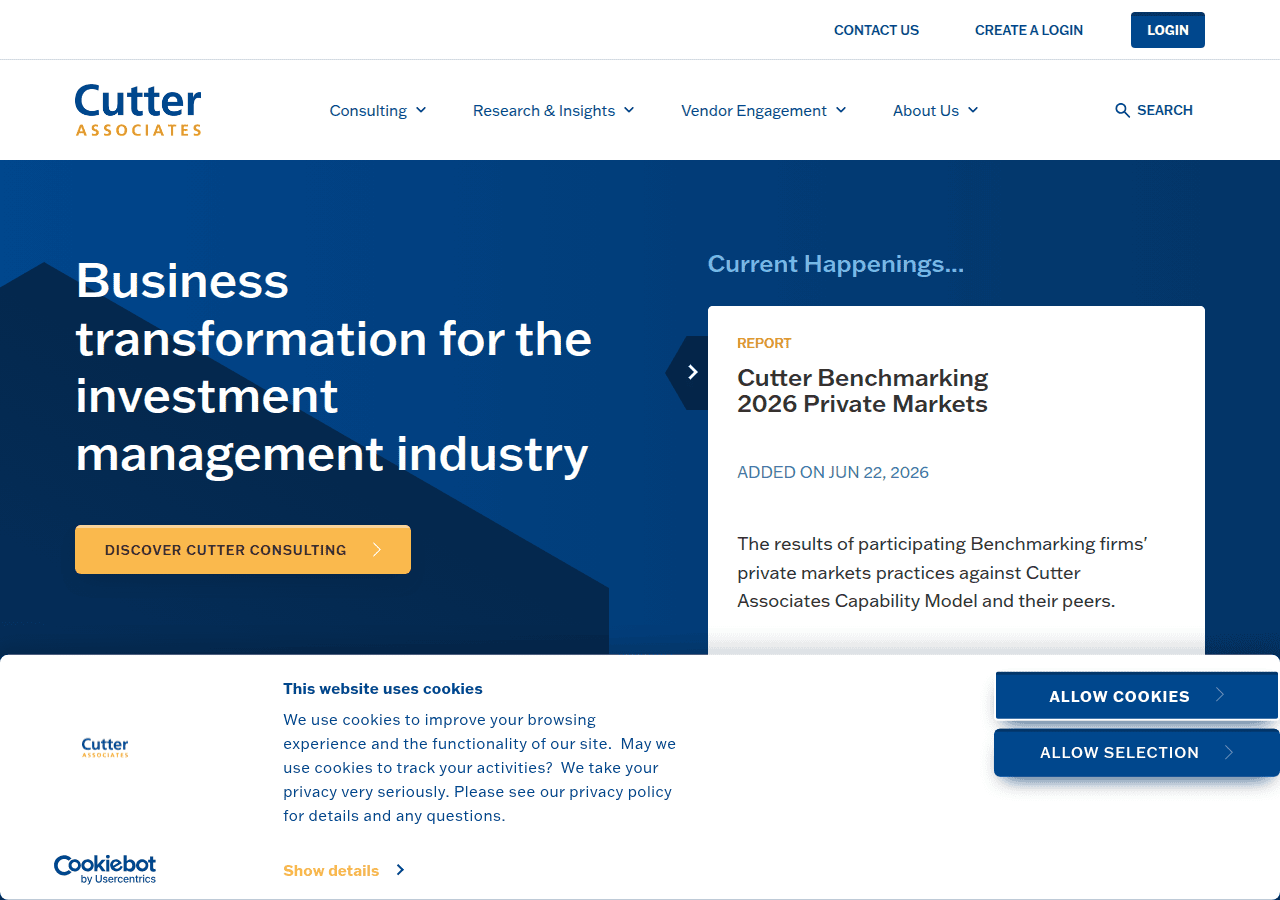
Task: Click the Current Happenings heading
Action: tap(836, 264)
